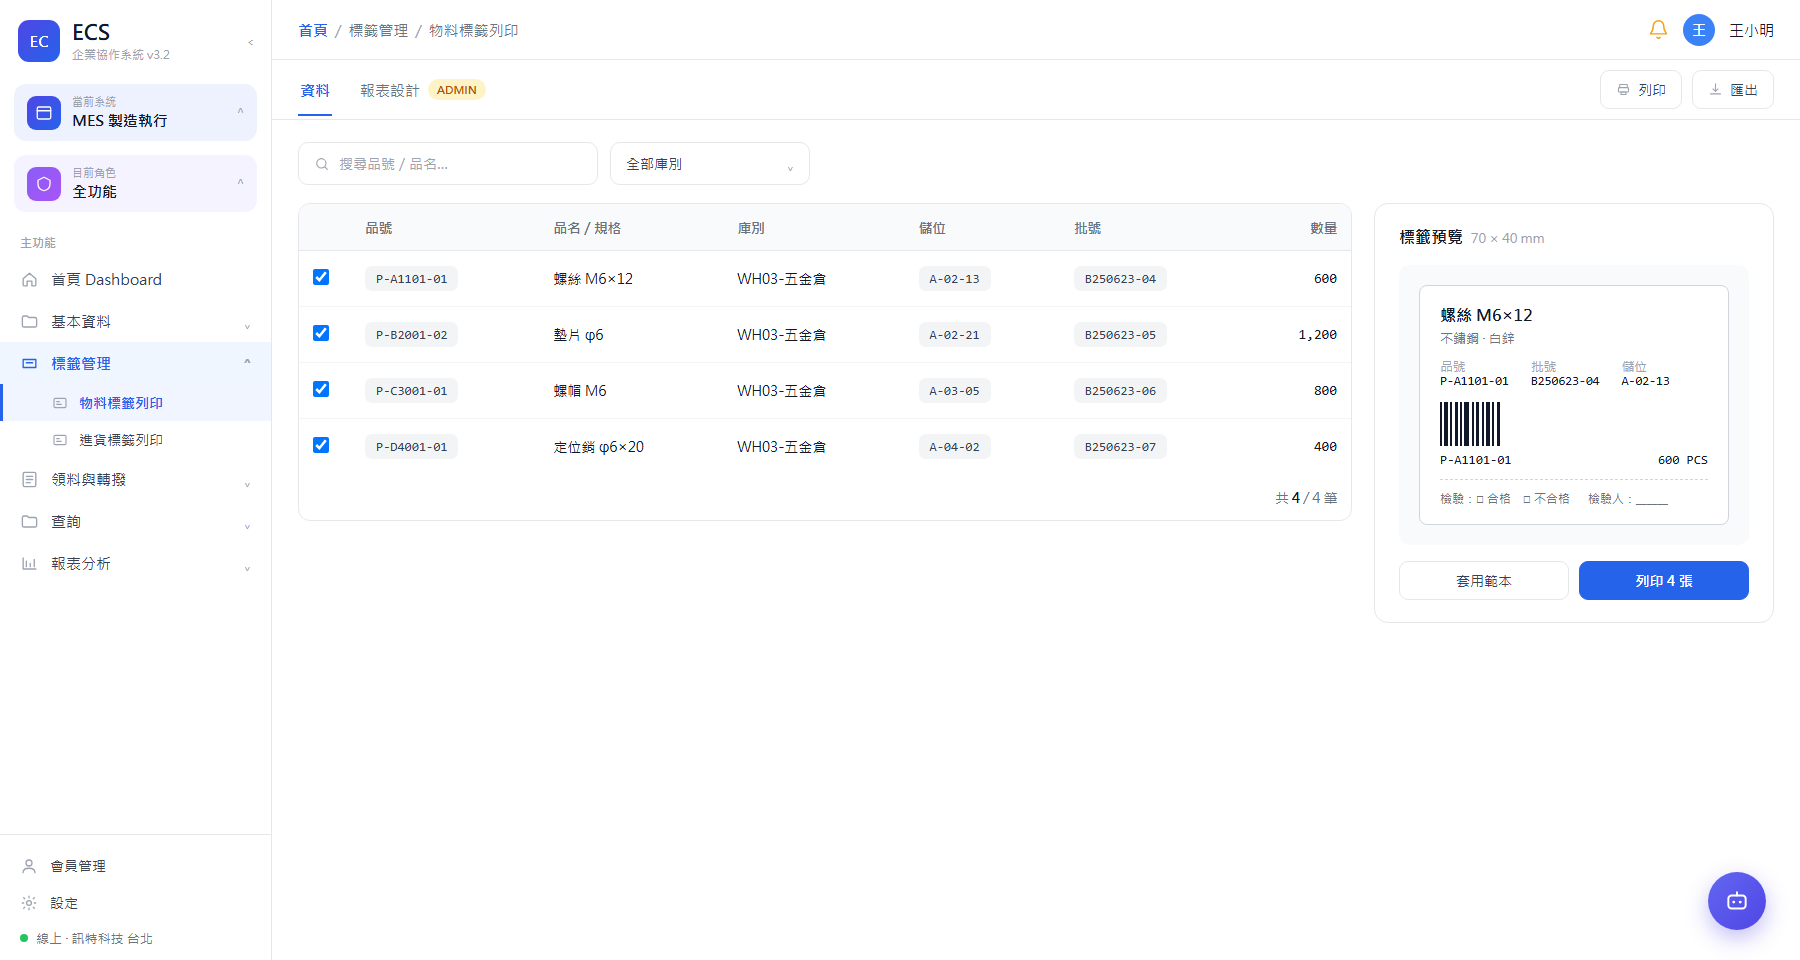Viewport: 1800px width, 960px height.
Task: Uncheck the row P-C3001-01 checkbox
Action: click(321, 389)
